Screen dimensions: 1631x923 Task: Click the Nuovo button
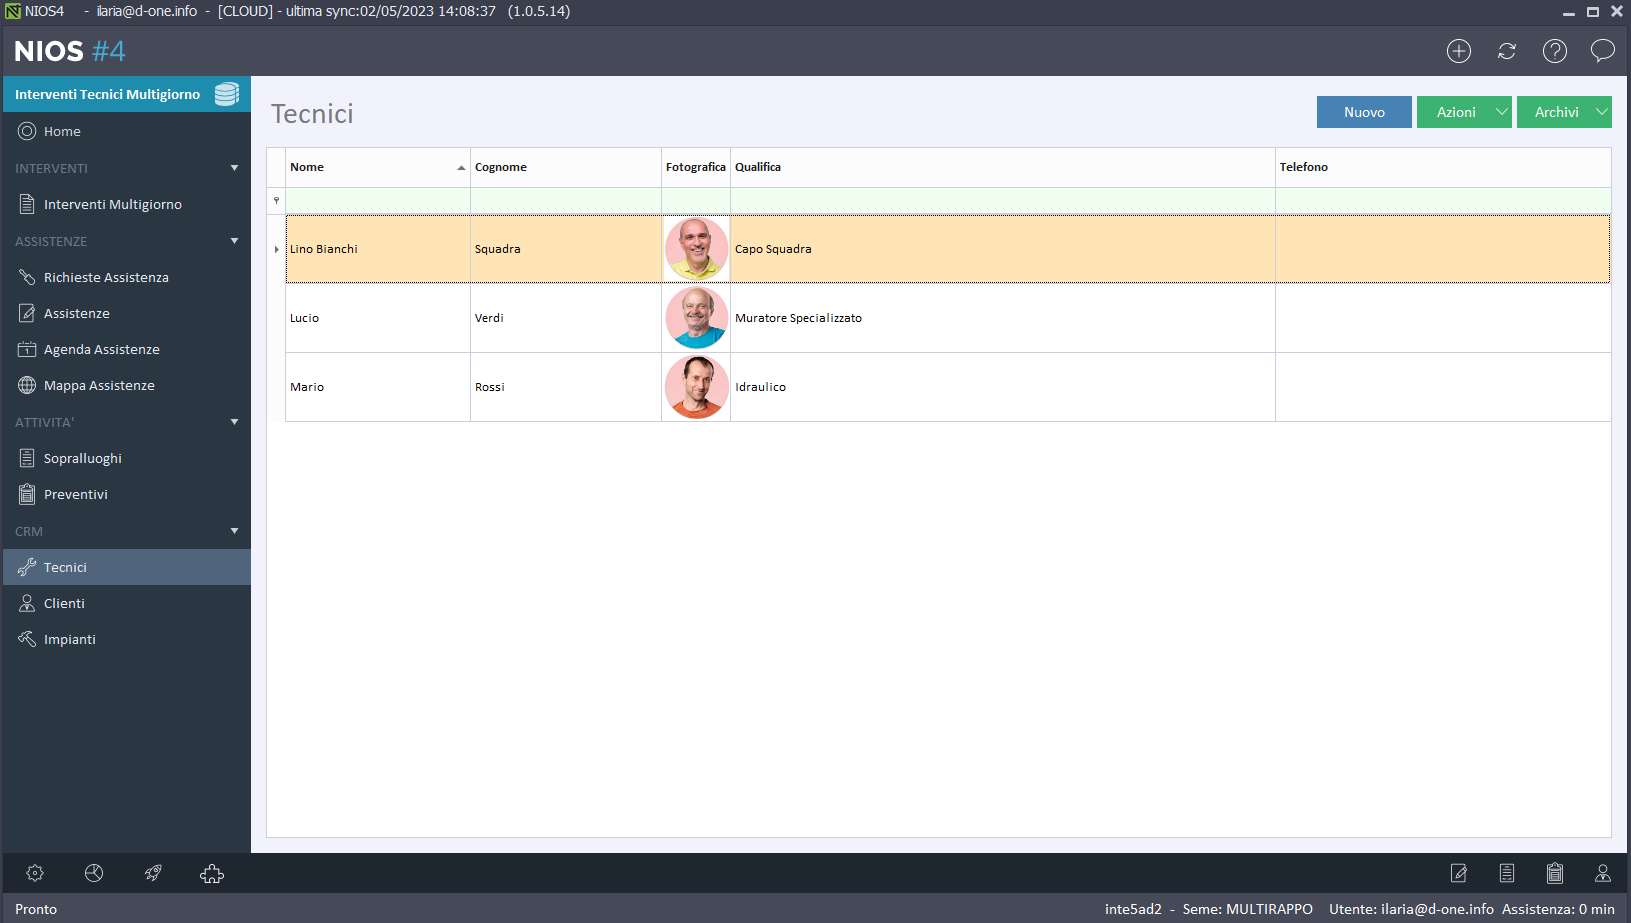point(1364,112)
